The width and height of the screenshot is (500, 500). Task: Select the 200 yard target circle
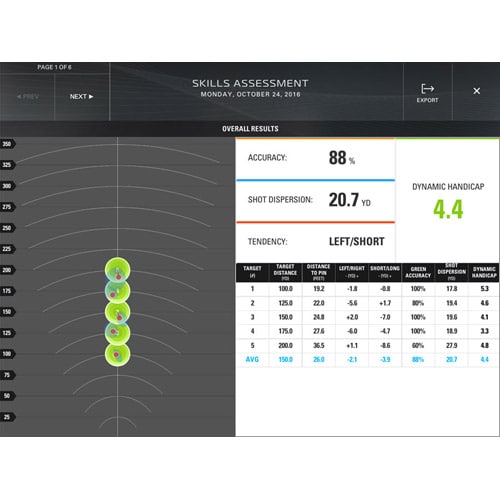click(118, 270)
